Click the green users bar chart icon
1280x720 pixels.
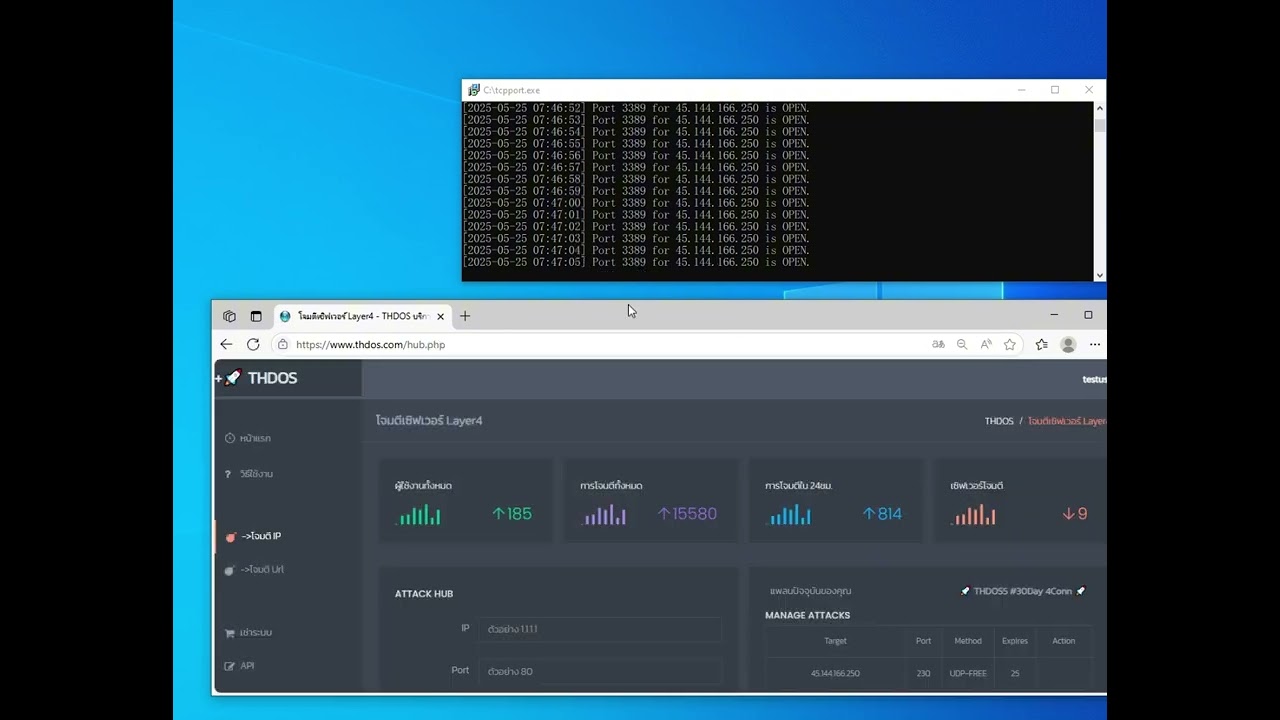pyautogui.click(x=419, y=515)
